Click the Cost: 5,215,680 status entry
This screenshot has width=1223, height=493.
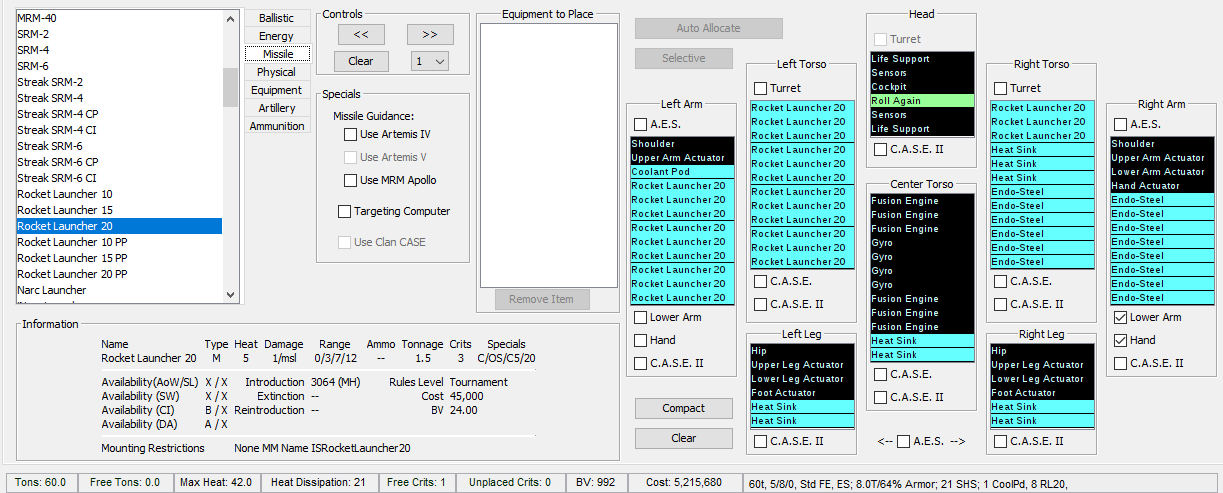683,482
